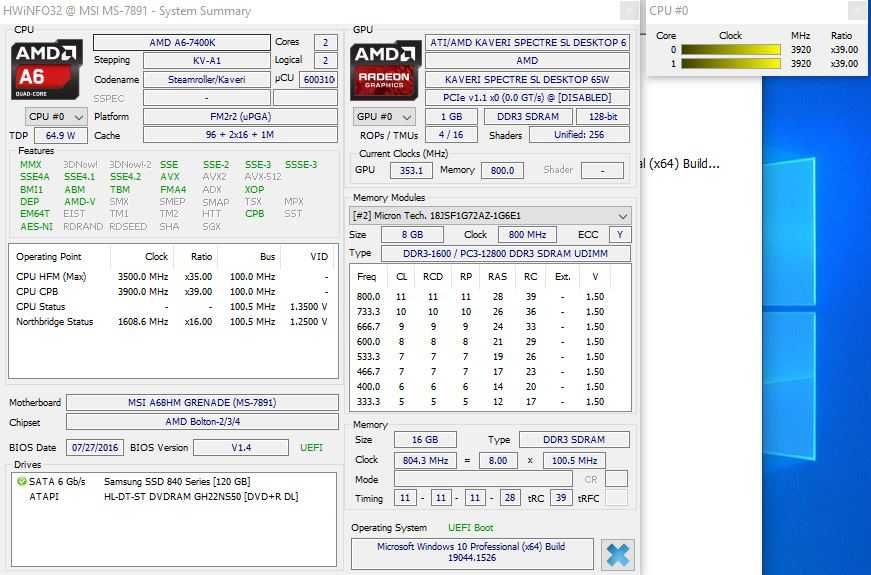The image size is (871, 575).
Task: Click the BIOS date 07/27/2016 field
Action: [95, 447]
